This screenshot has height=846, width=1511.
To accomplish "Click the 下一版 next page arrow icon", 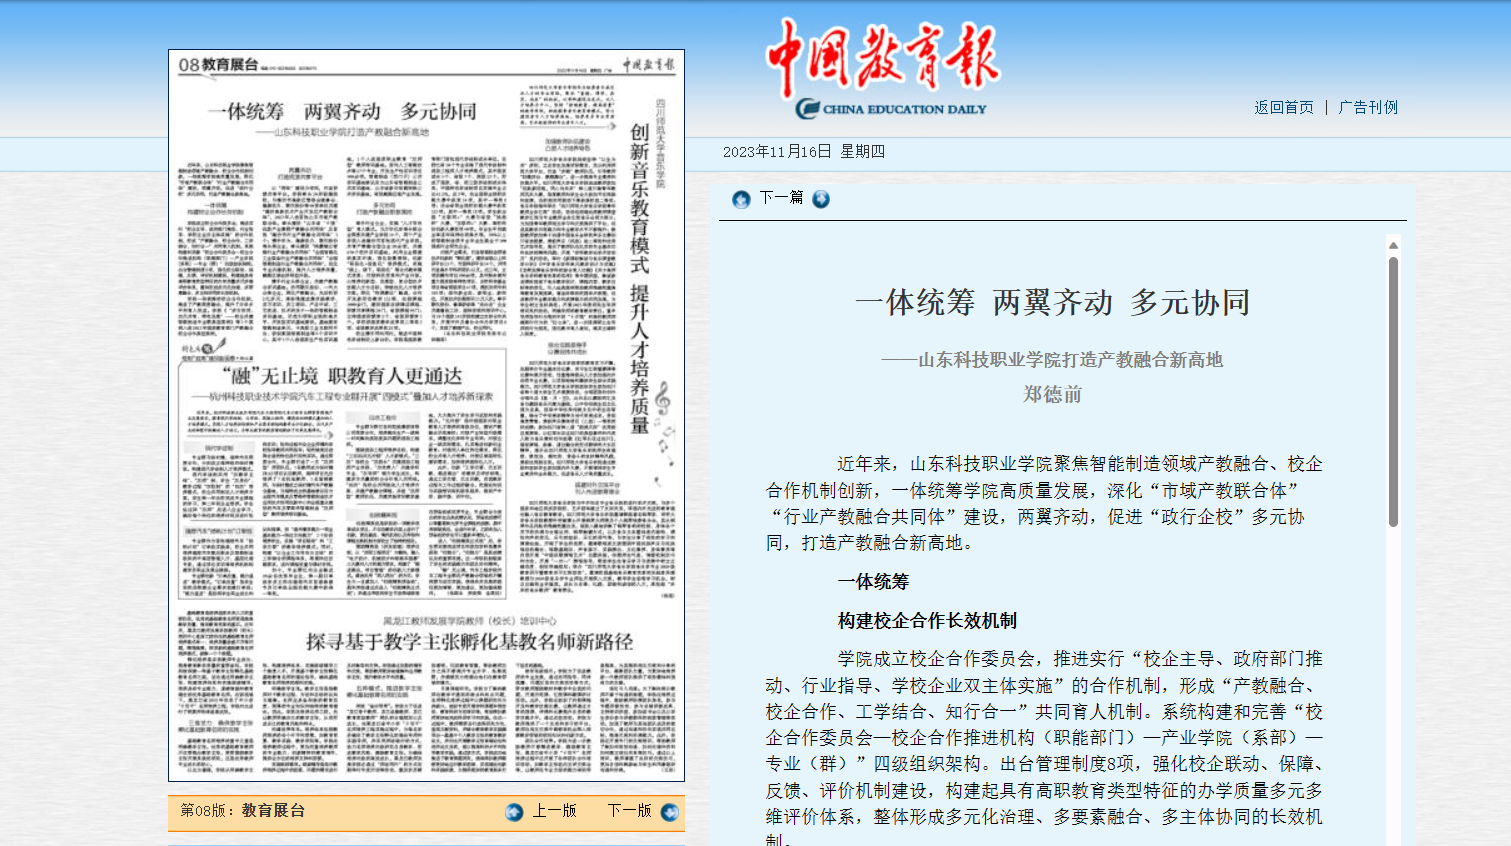I will pyautogui.click(x=669, y=812).
